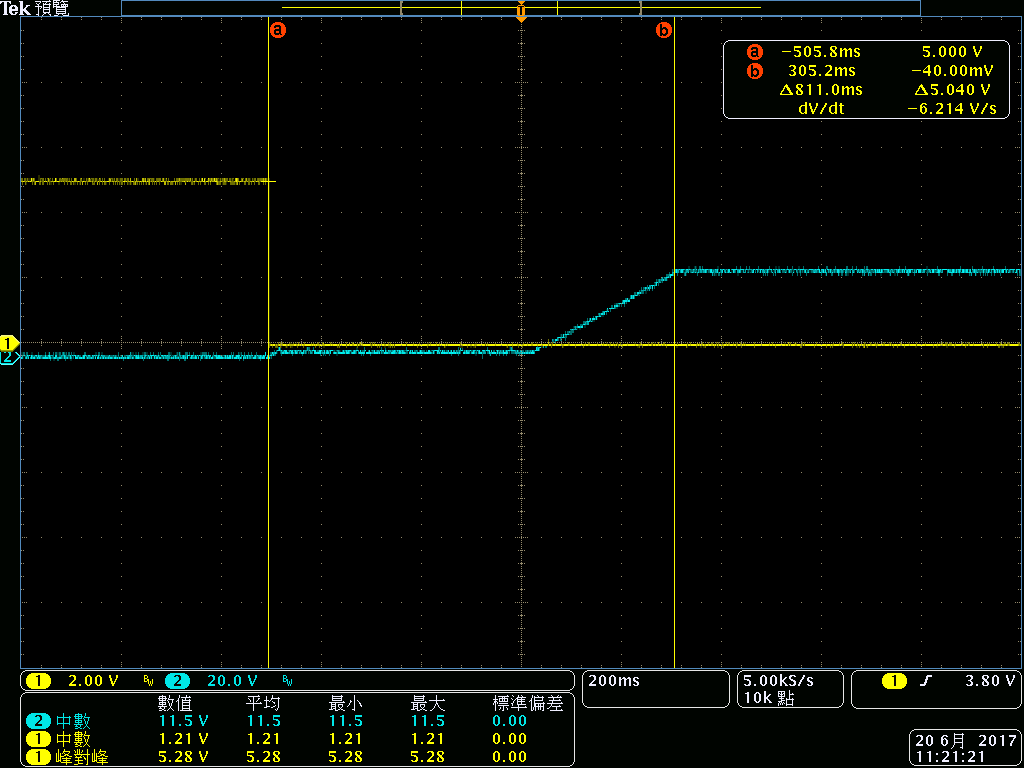The width and height of the screenshot is (1024, 768).
Task: Click the 11.5 V value in 數值 column
Action: click(184, 721)
